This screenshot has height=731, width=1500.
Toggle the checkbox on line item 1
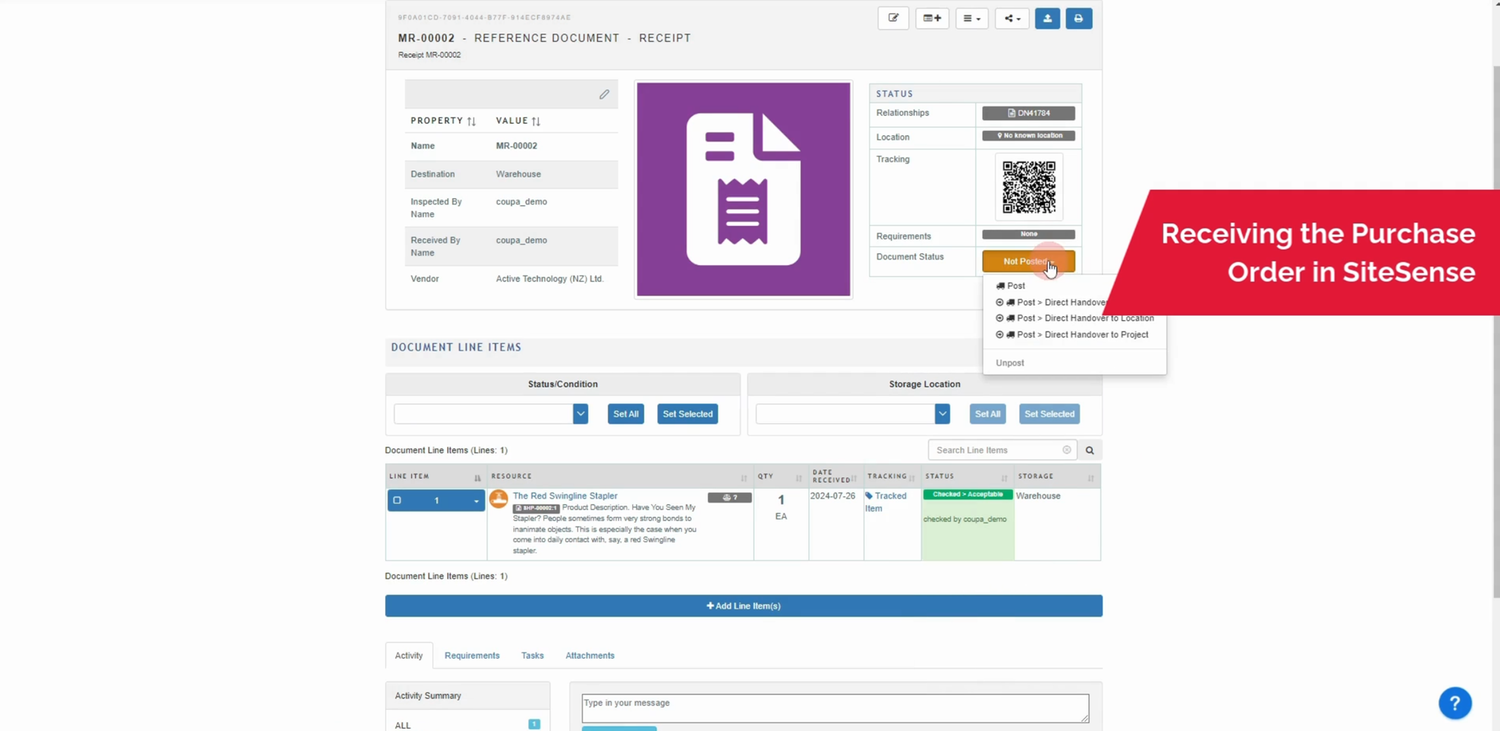click(x=397, y=499)
